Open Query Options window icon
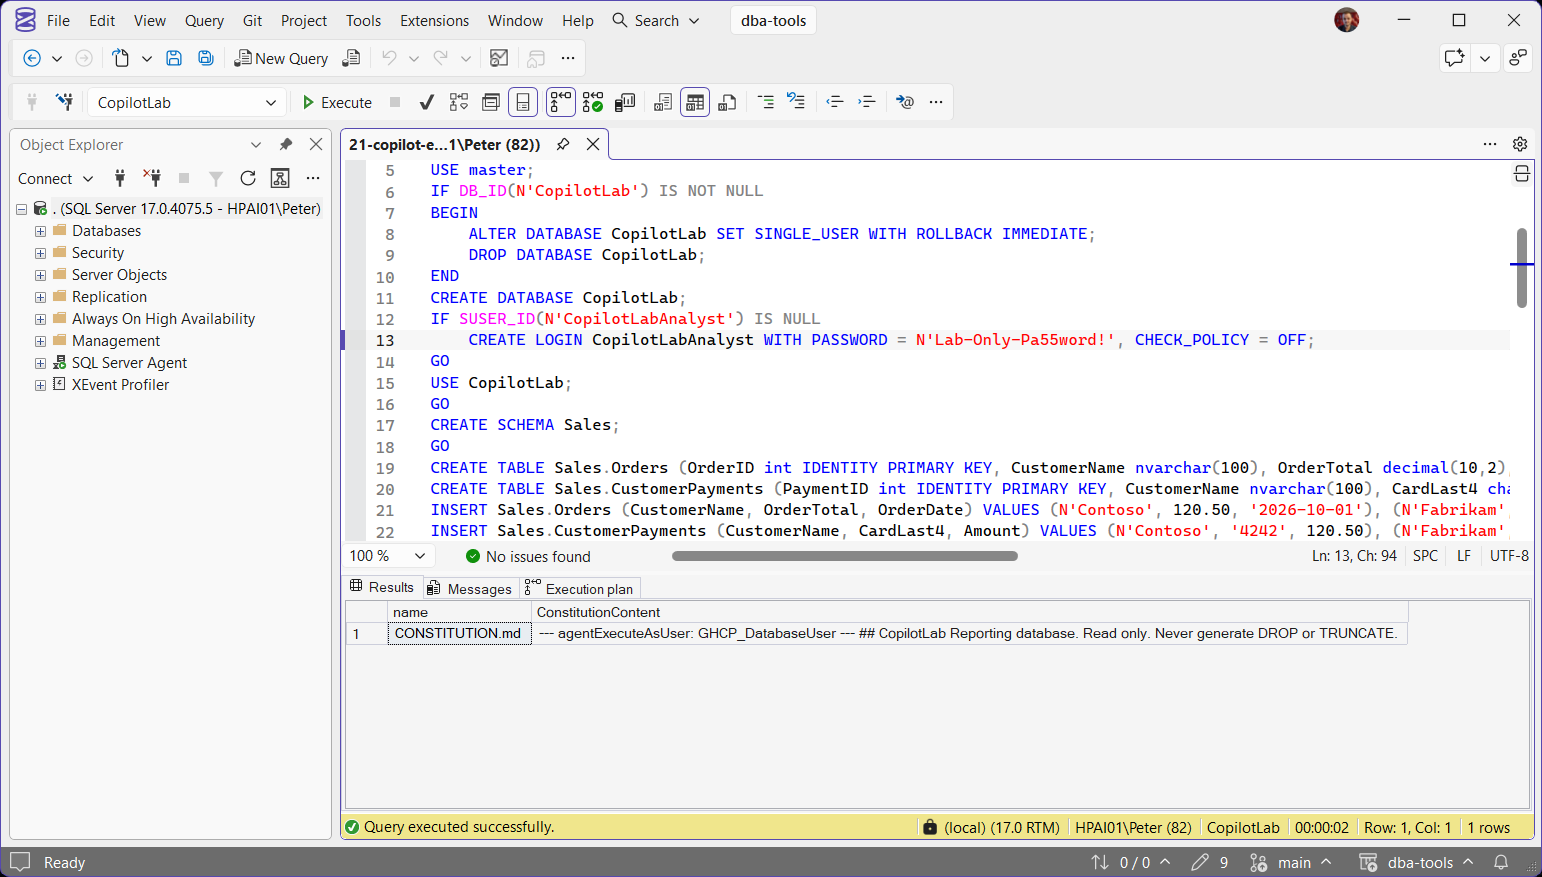 click(491, 102)
